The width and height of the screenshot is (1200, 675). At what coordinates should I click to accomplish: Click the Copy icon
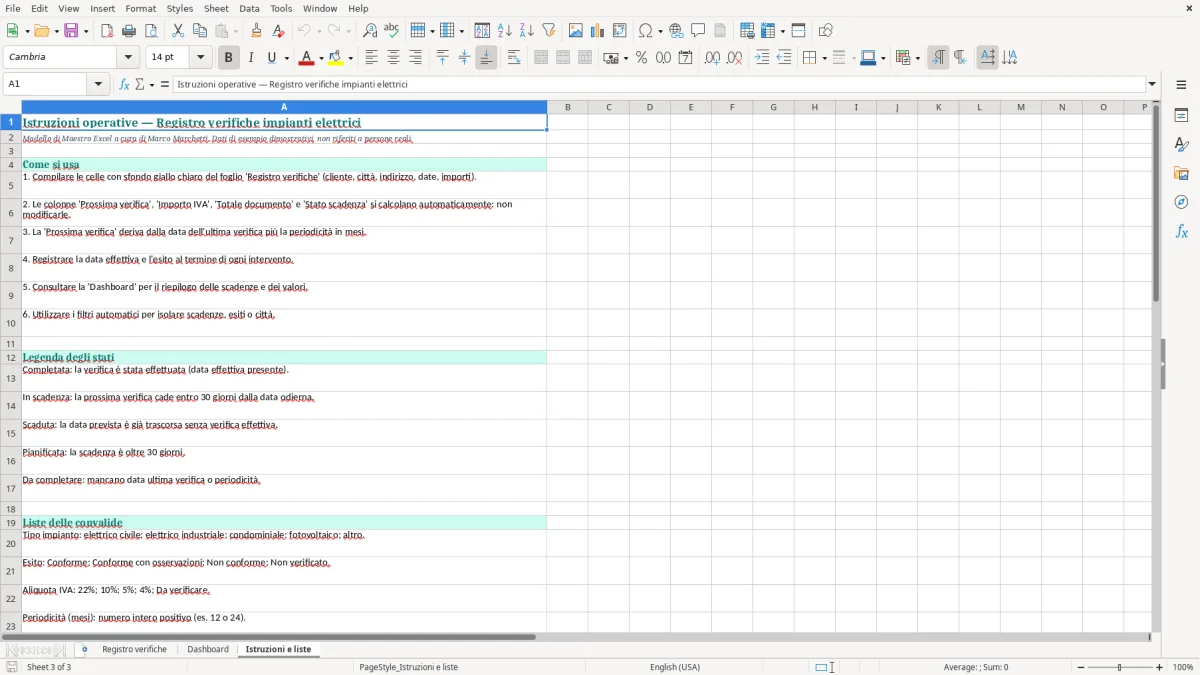tap(200, 31)
